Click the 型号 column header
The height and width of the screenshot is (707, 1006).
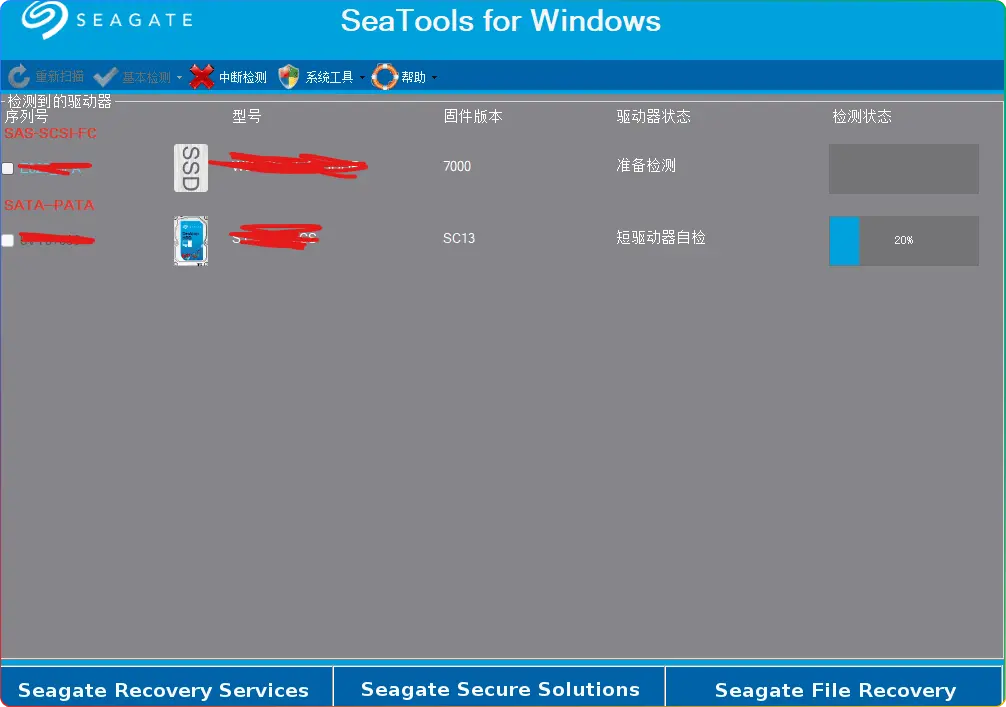(246, 116)
